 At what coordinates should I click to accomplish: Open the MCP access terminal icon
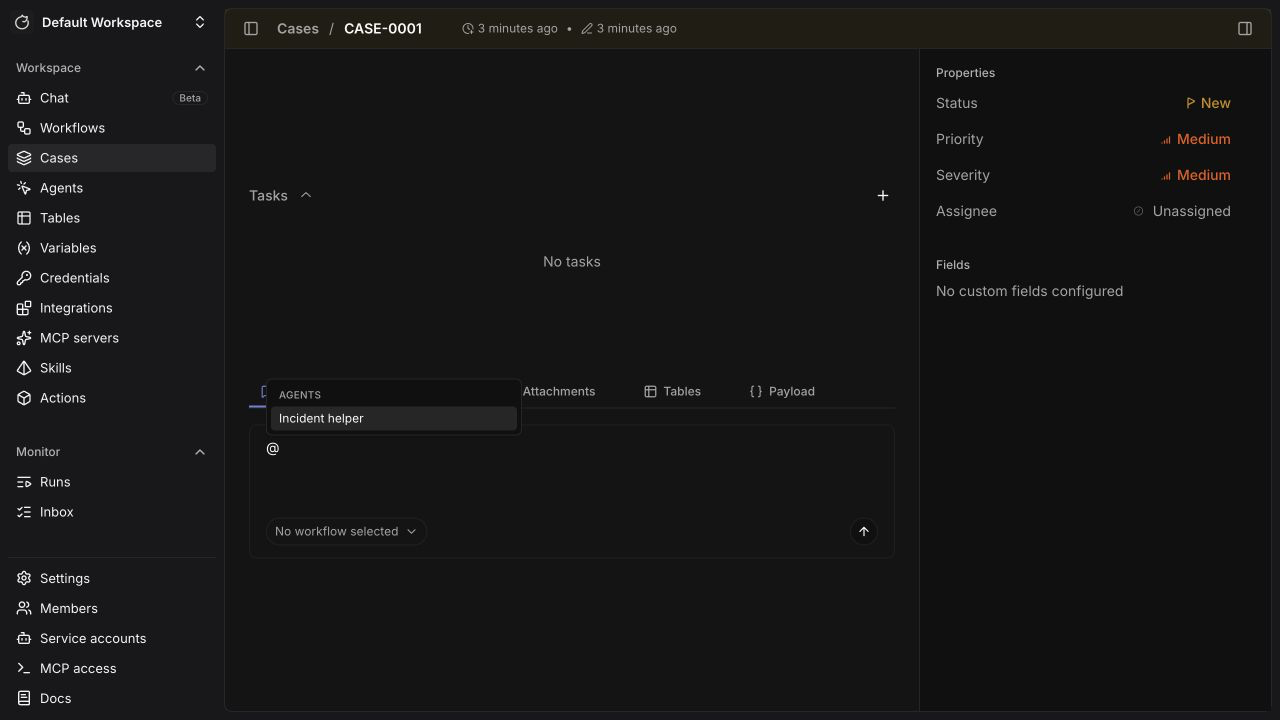tap(24, 668)
